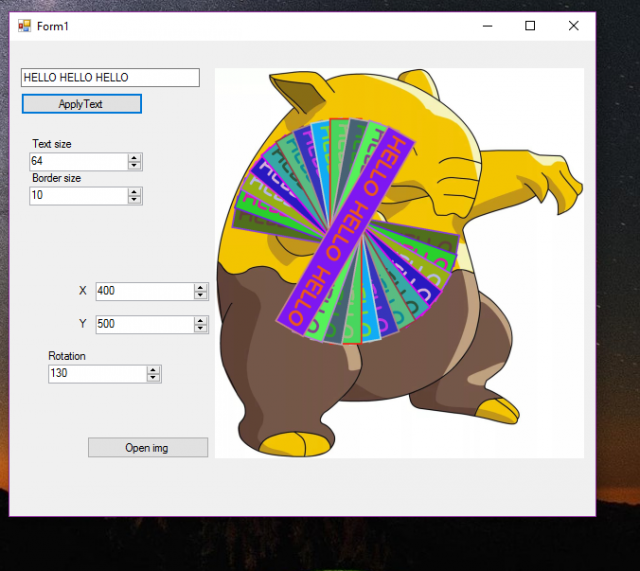640x571 pixels.
Task: Minimize the Form1 window
Action: click(487, 26)
